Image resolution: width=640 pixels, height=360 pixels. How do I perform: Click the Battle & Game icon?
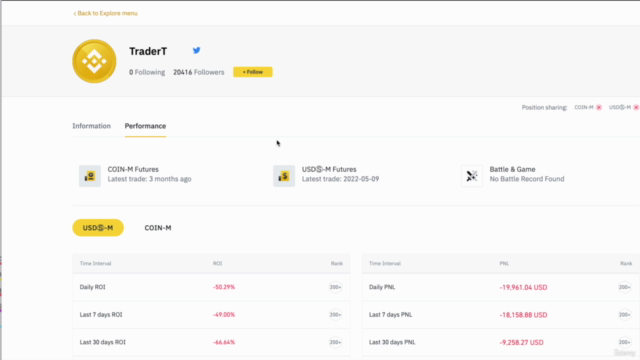(472, 176)
